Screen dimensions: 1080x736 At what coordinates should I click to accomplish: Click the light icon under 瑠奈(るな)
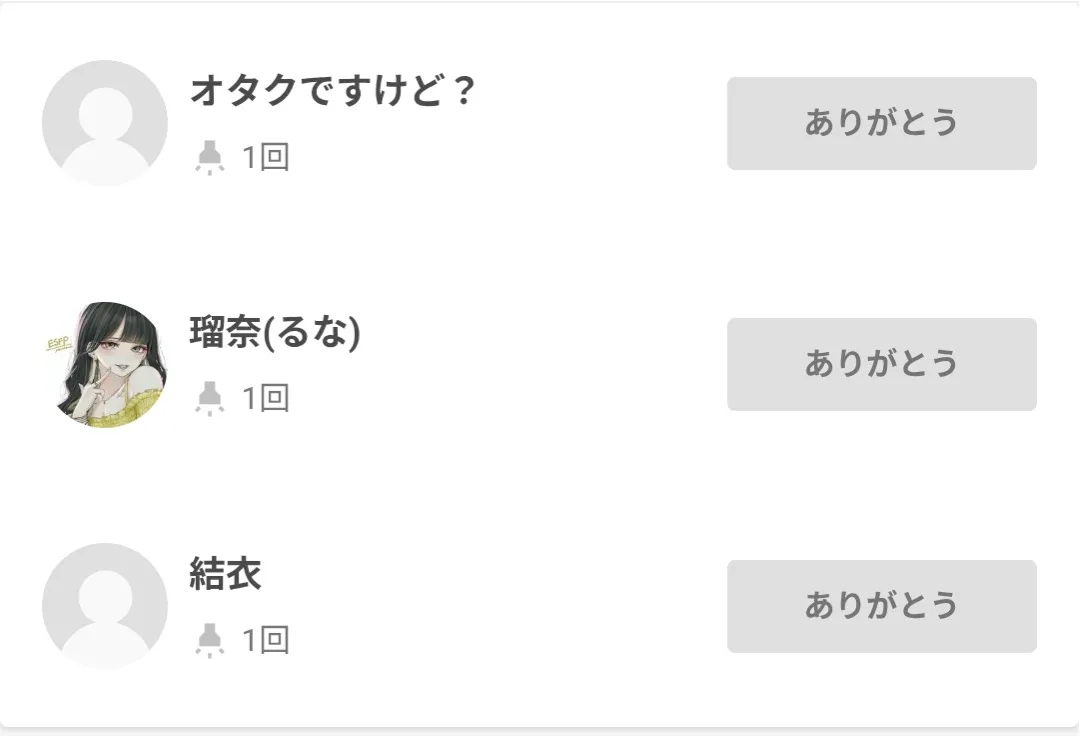209,398
